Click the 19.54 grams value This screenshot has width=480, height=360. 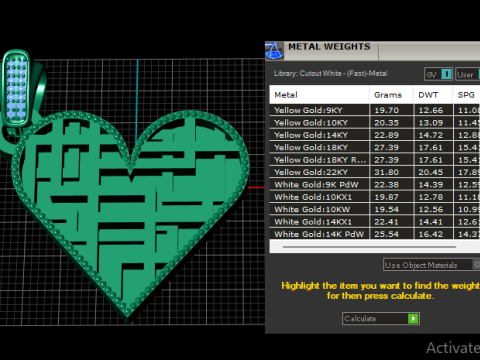click(x=386, y=209)
